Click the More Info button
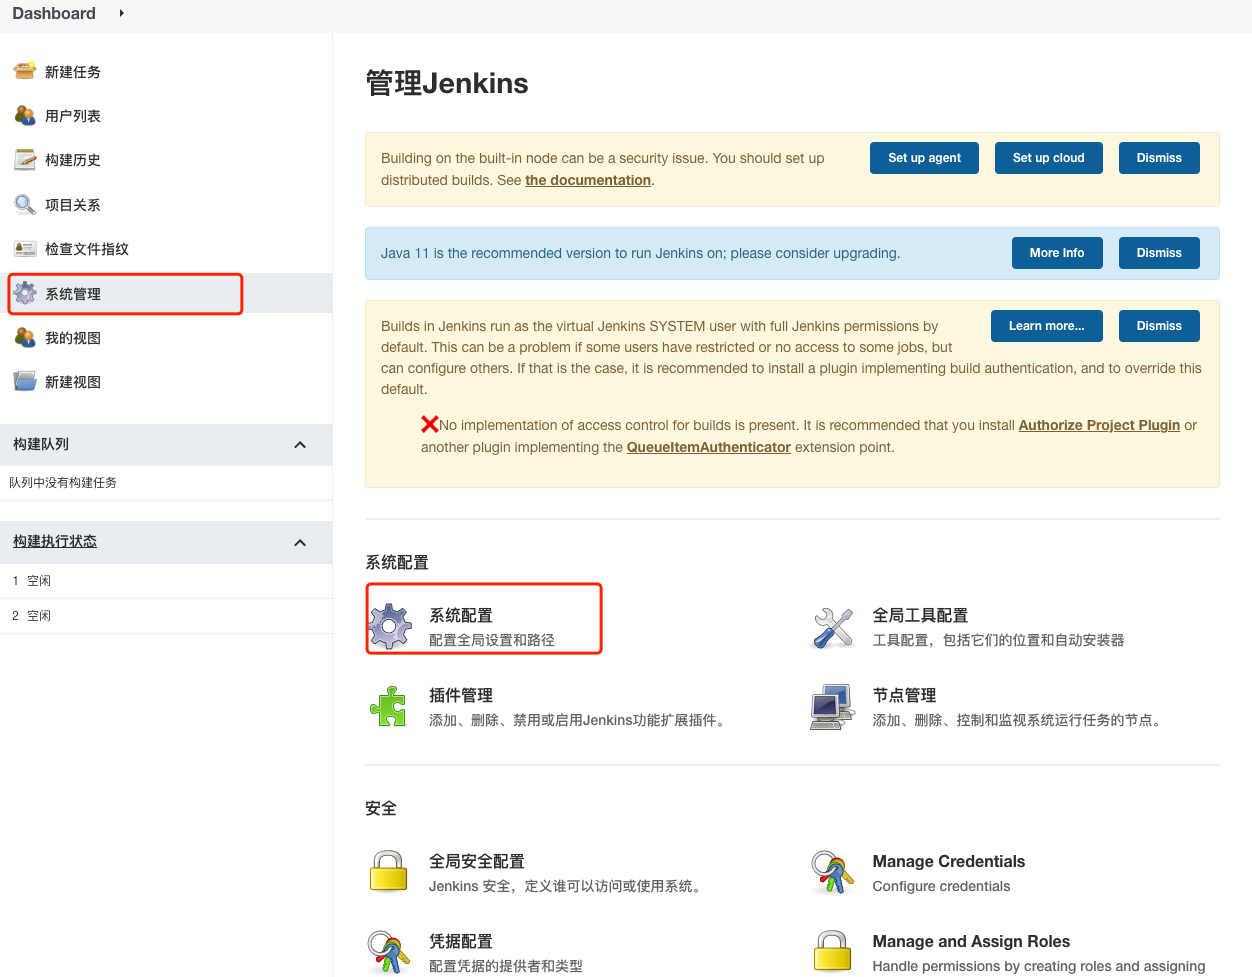 1057,253
